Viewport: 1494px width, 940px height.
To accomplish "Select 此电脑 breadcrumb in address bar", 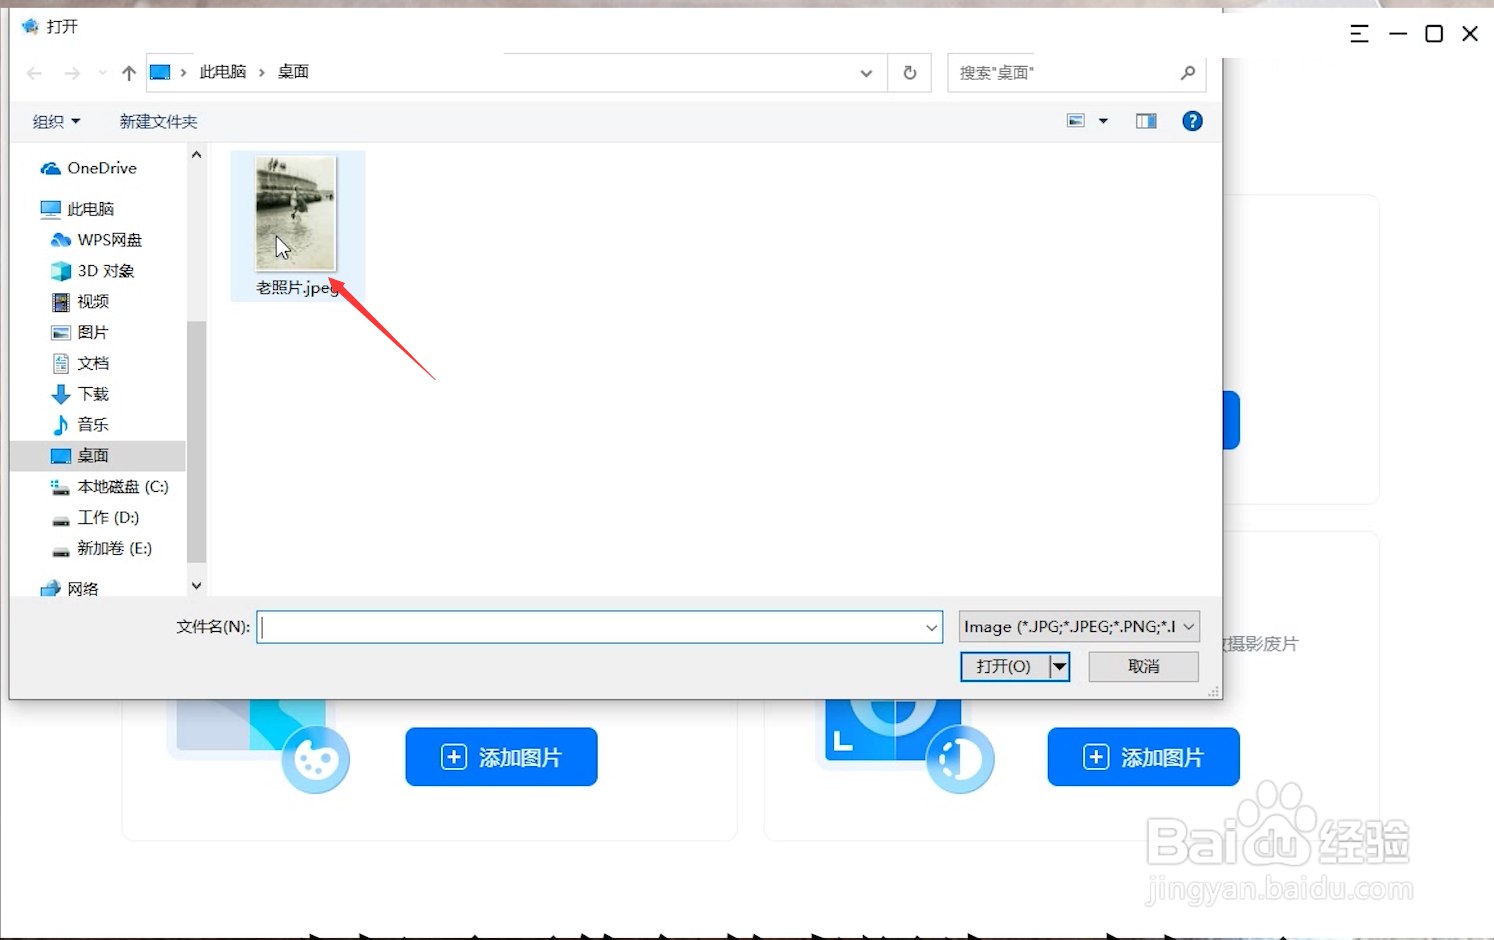I will point(223,72).
